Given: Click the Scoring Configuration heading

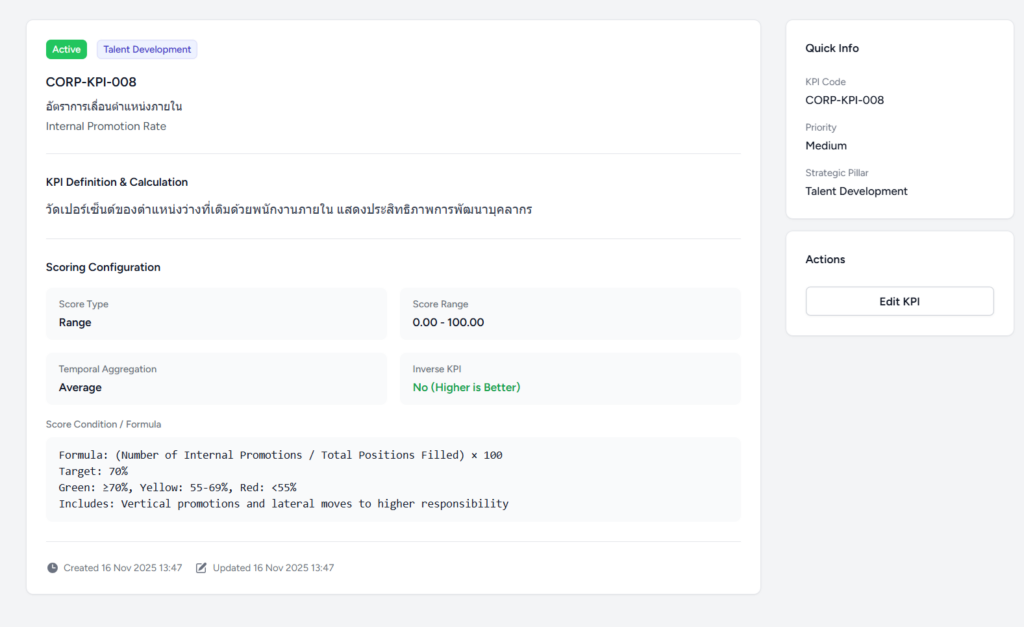Looking at the screenshot, I should coord(103,267).
